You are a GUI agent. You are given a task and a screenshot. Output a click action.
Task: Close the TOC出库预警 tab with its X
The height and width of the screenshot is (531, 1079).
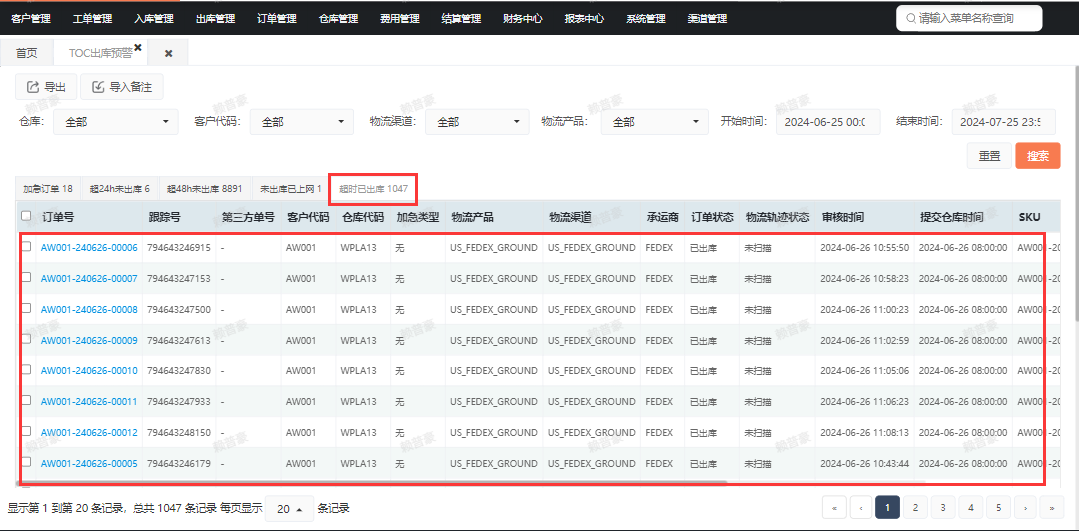(138, 47)
